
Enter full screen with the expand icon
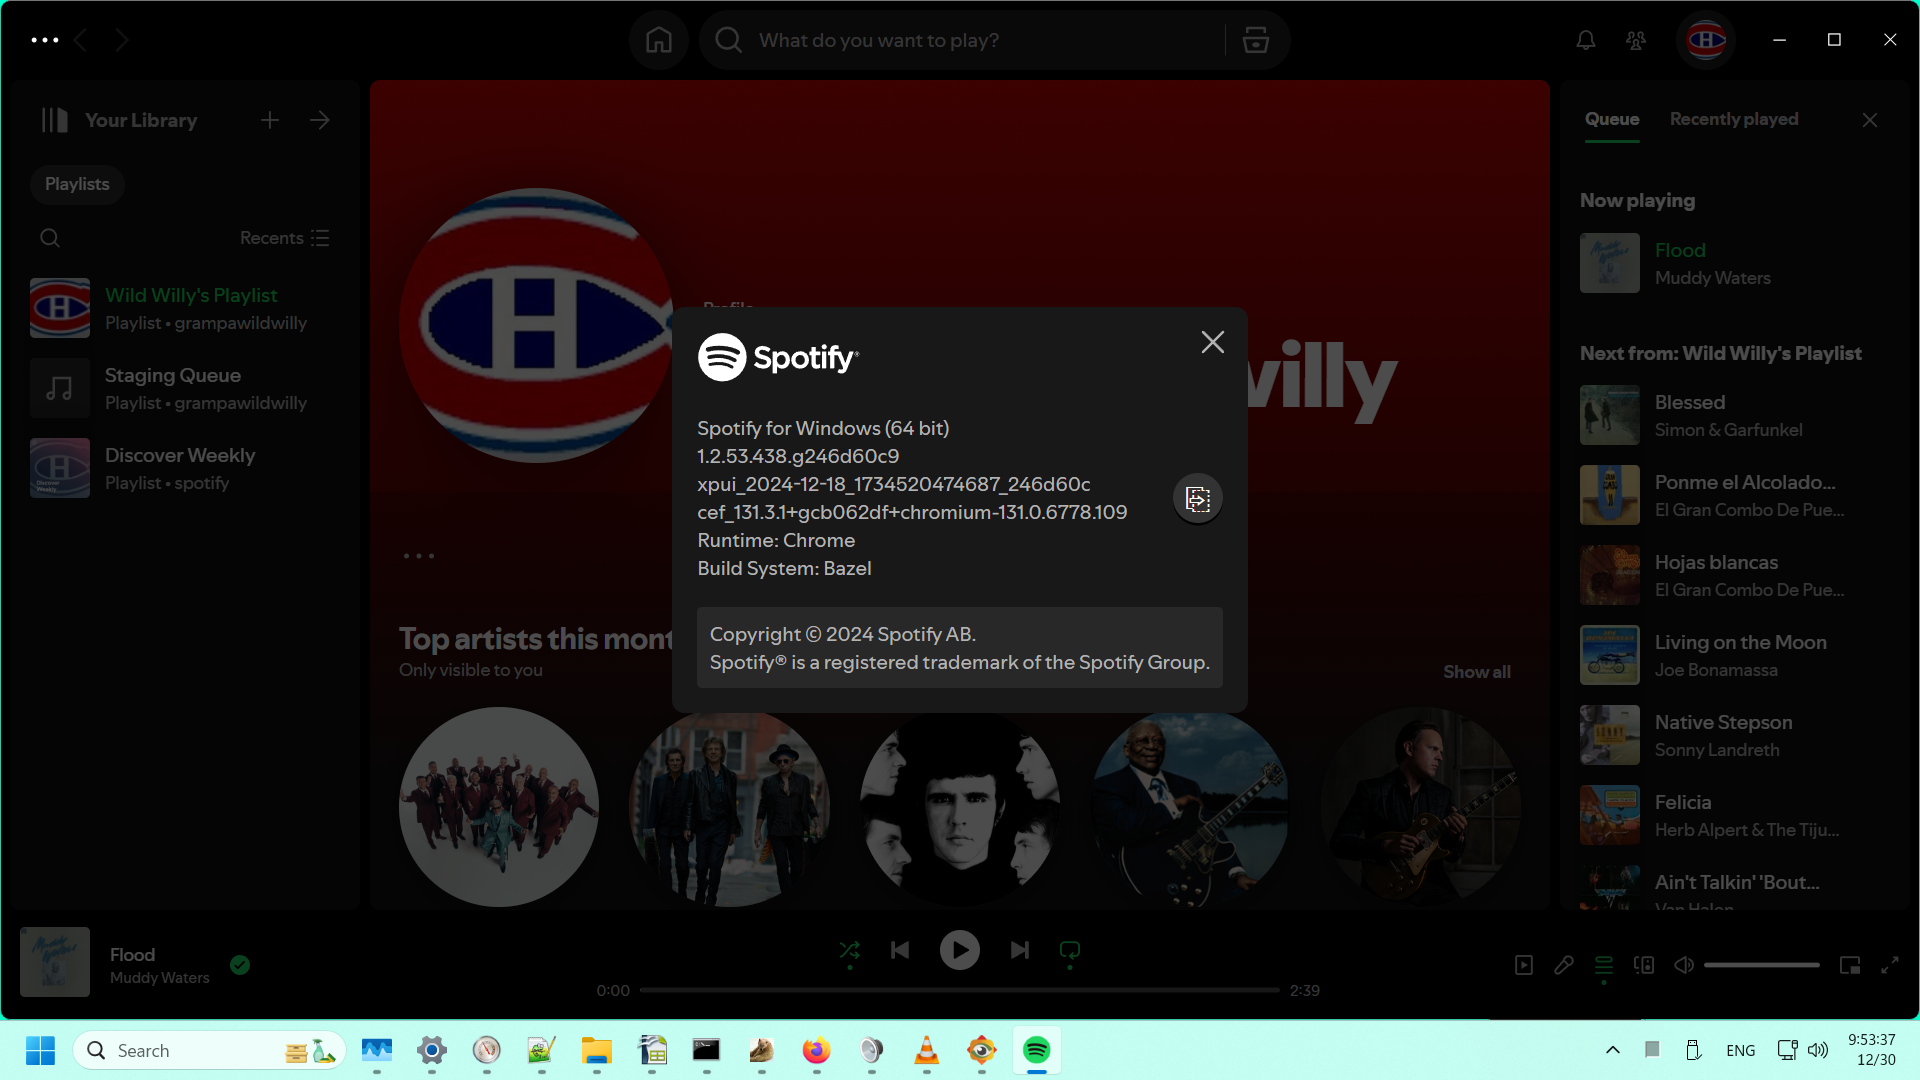pyautogui.click(x=1891, y=965)
